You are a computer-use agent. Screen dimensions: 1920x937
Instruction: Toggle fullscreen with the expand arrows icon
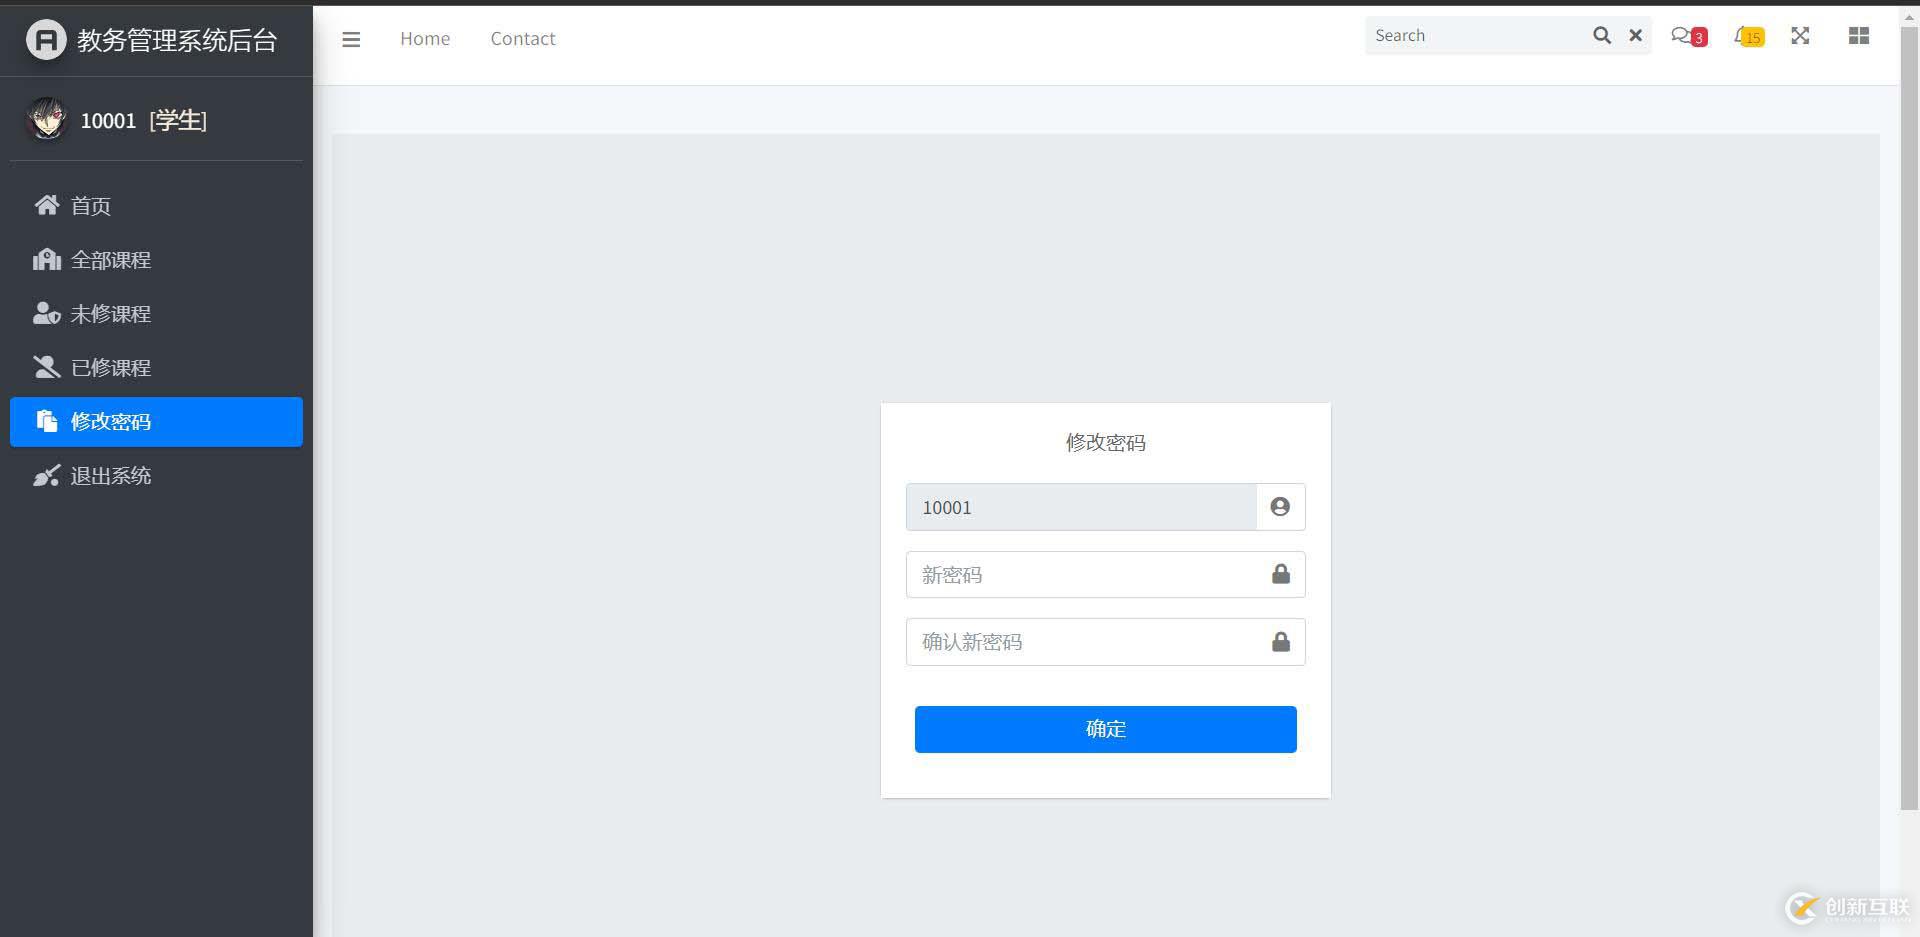pos(1800,36)
